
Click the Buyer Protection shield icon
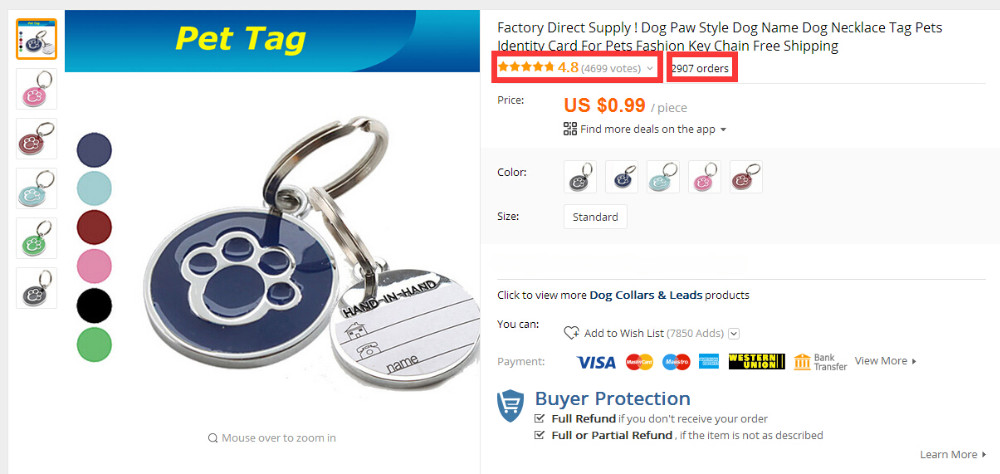click(x=510, y=405)
